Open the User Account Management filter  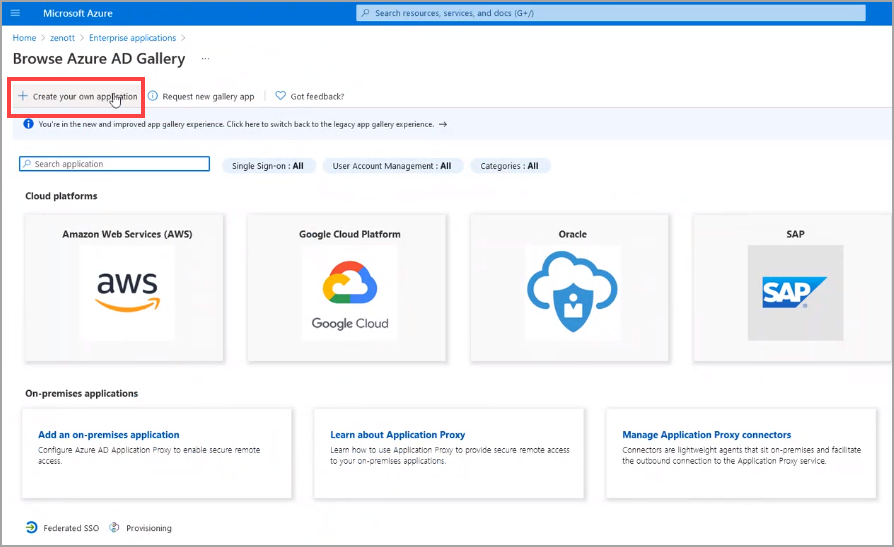pos(392,166)
